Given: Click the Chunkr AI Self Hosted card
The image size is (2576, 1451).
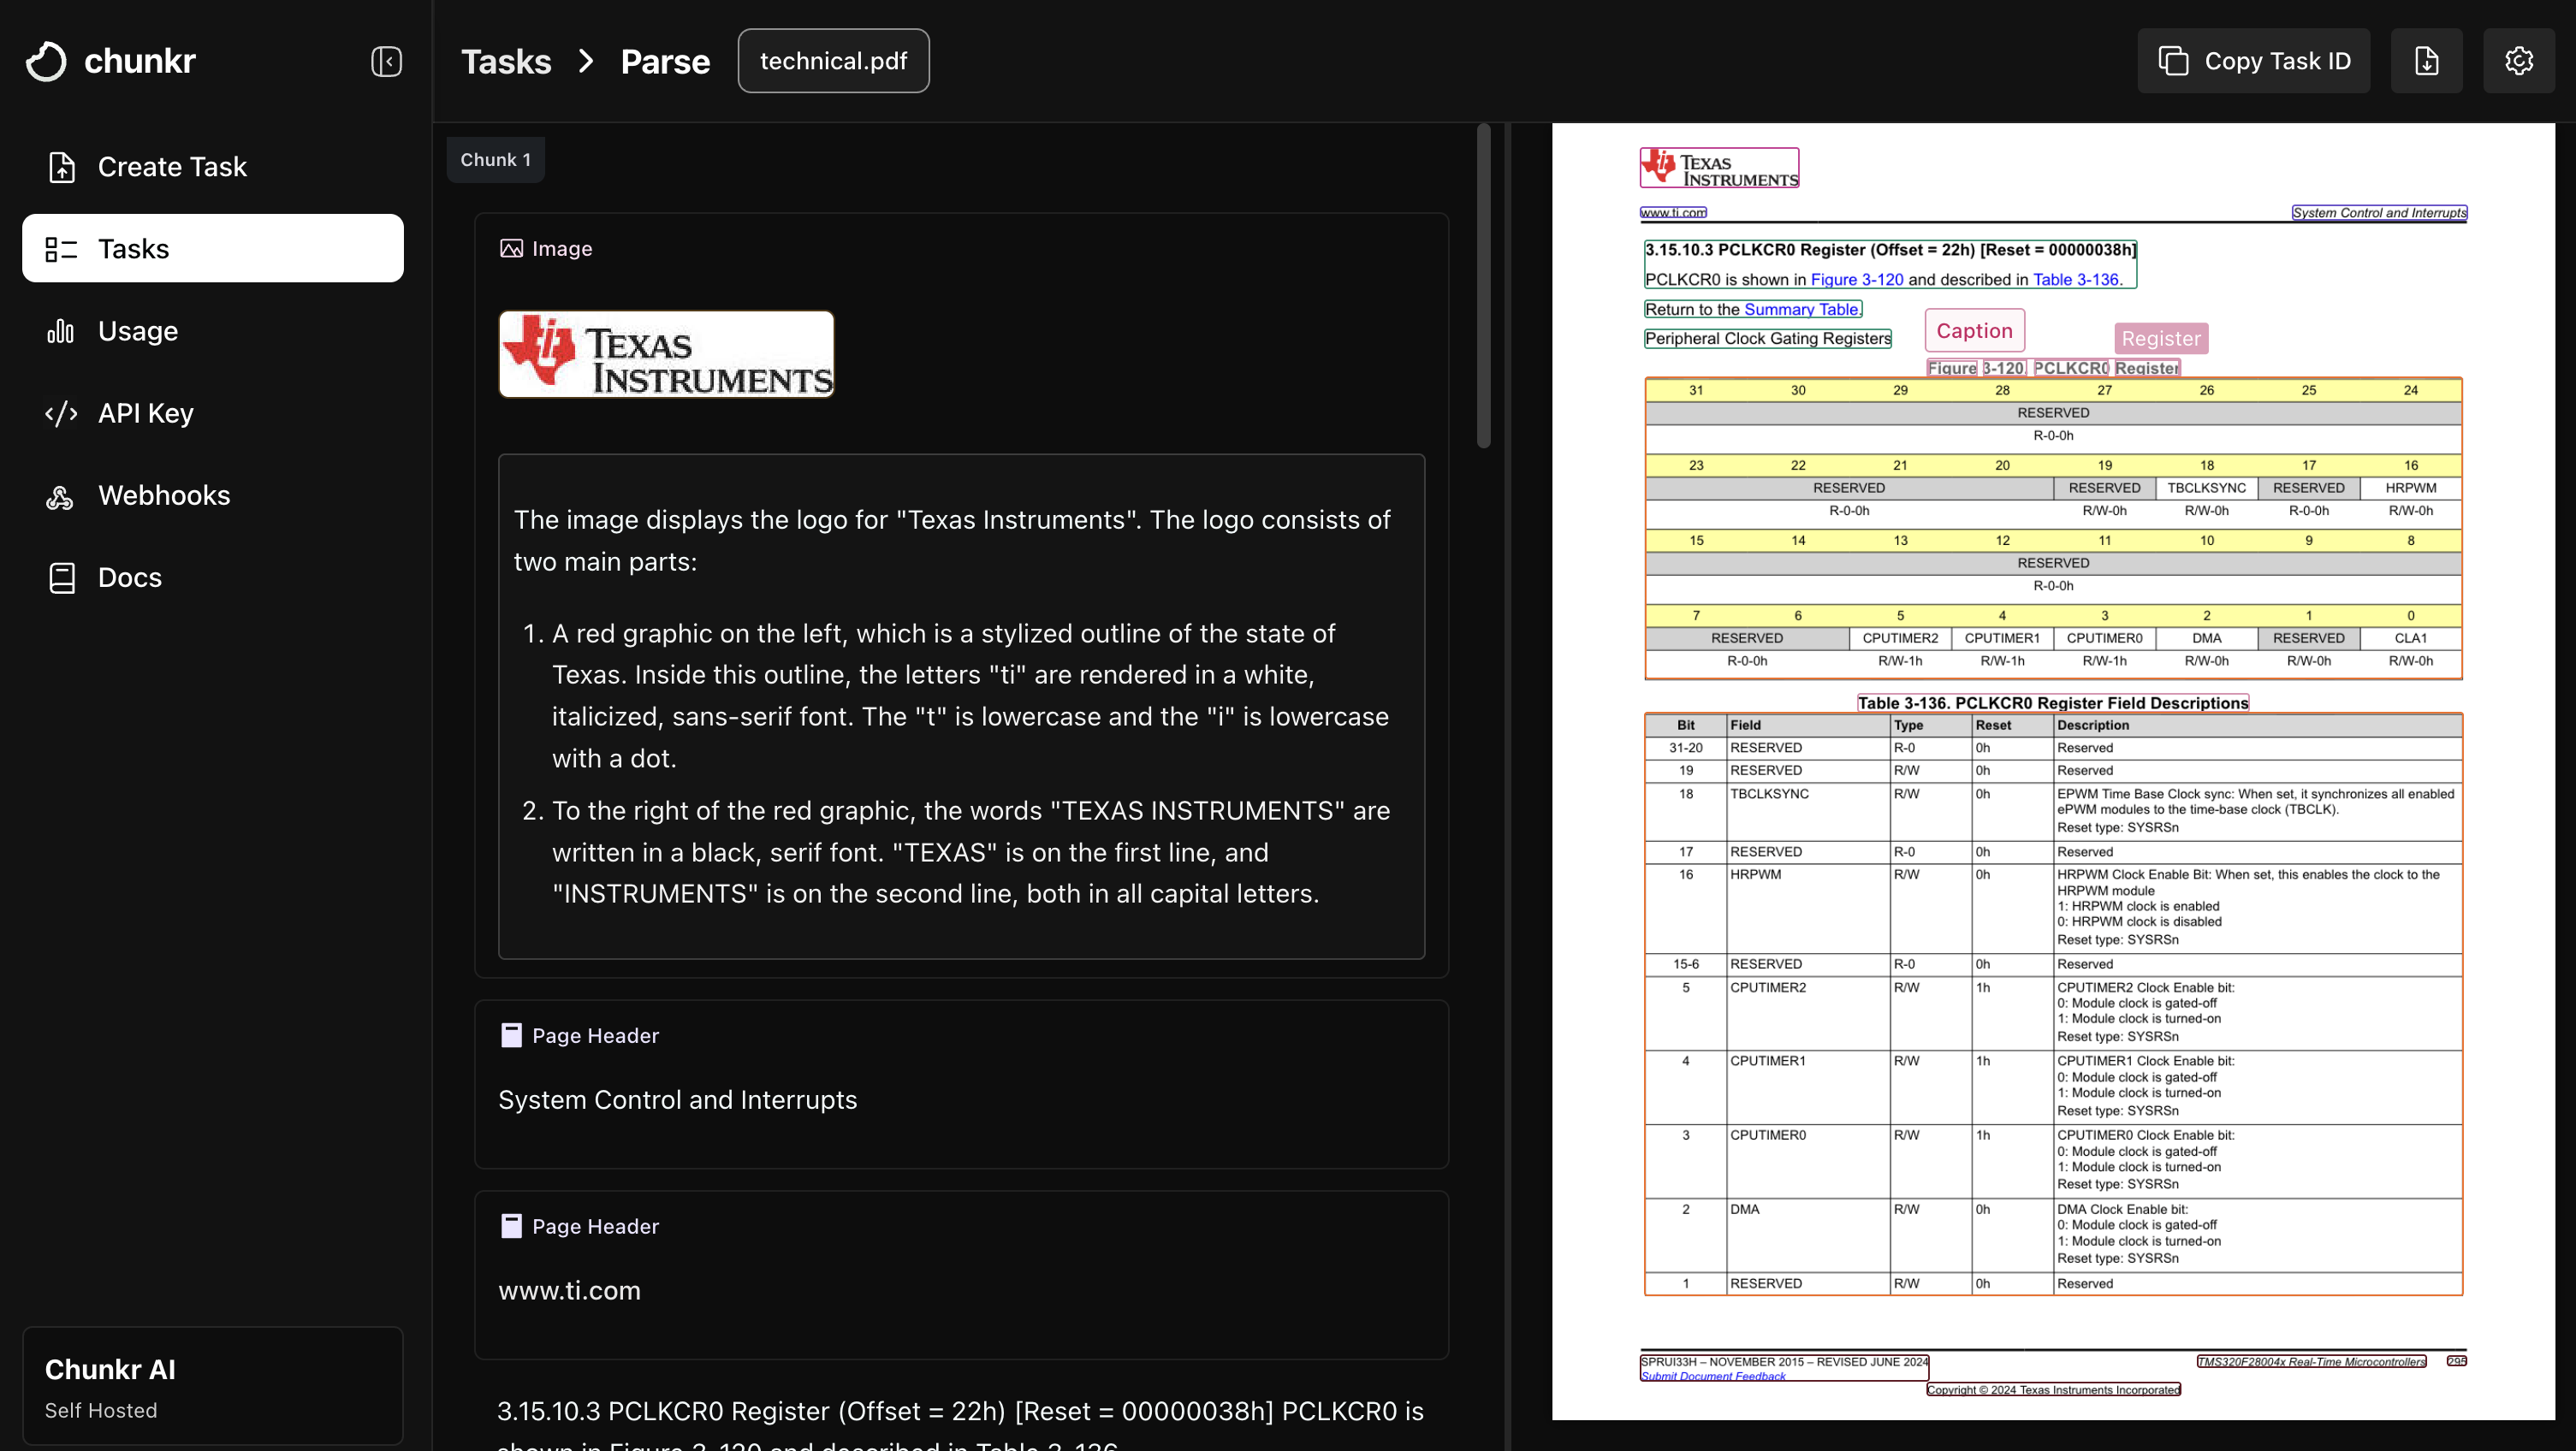Looking at the screenshot, I should [212, 1386].
